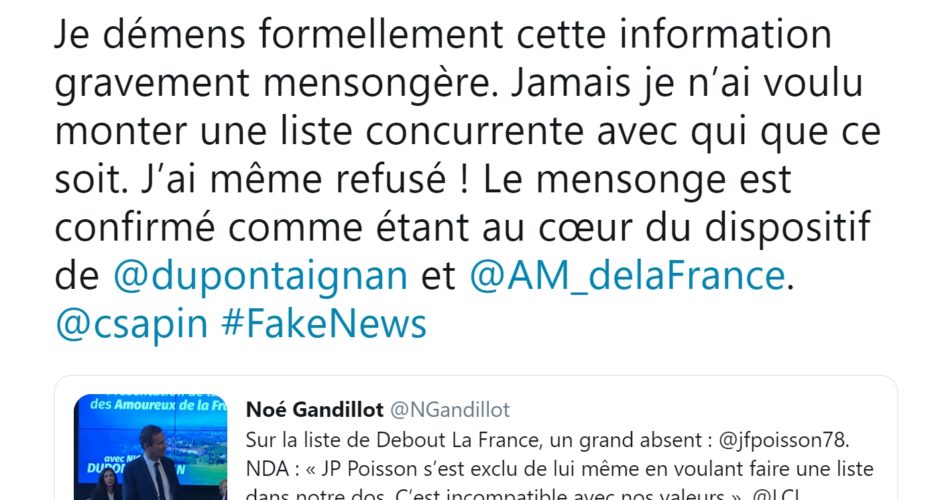Select the main tweet text starting 'Je démens formellement'
Image resolution: width=940 pixels, height=500 pixels.
(x=468, y=180)
